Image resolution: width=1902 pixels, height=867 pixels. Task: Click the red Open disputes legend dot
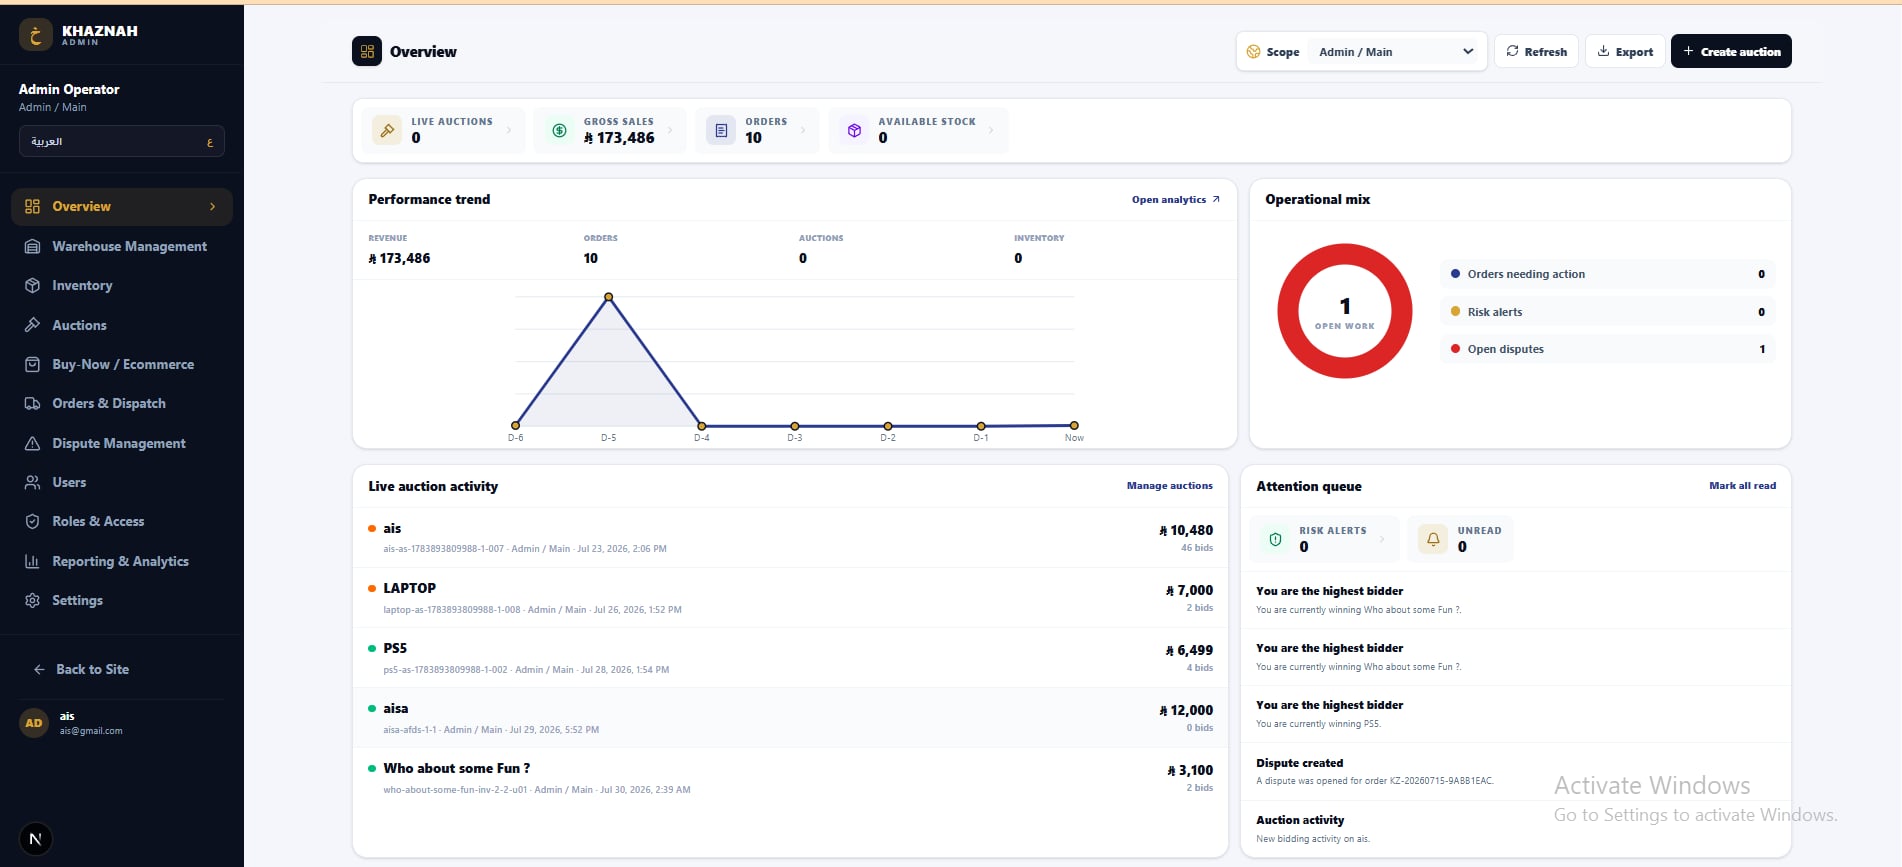pos(1455,349)
